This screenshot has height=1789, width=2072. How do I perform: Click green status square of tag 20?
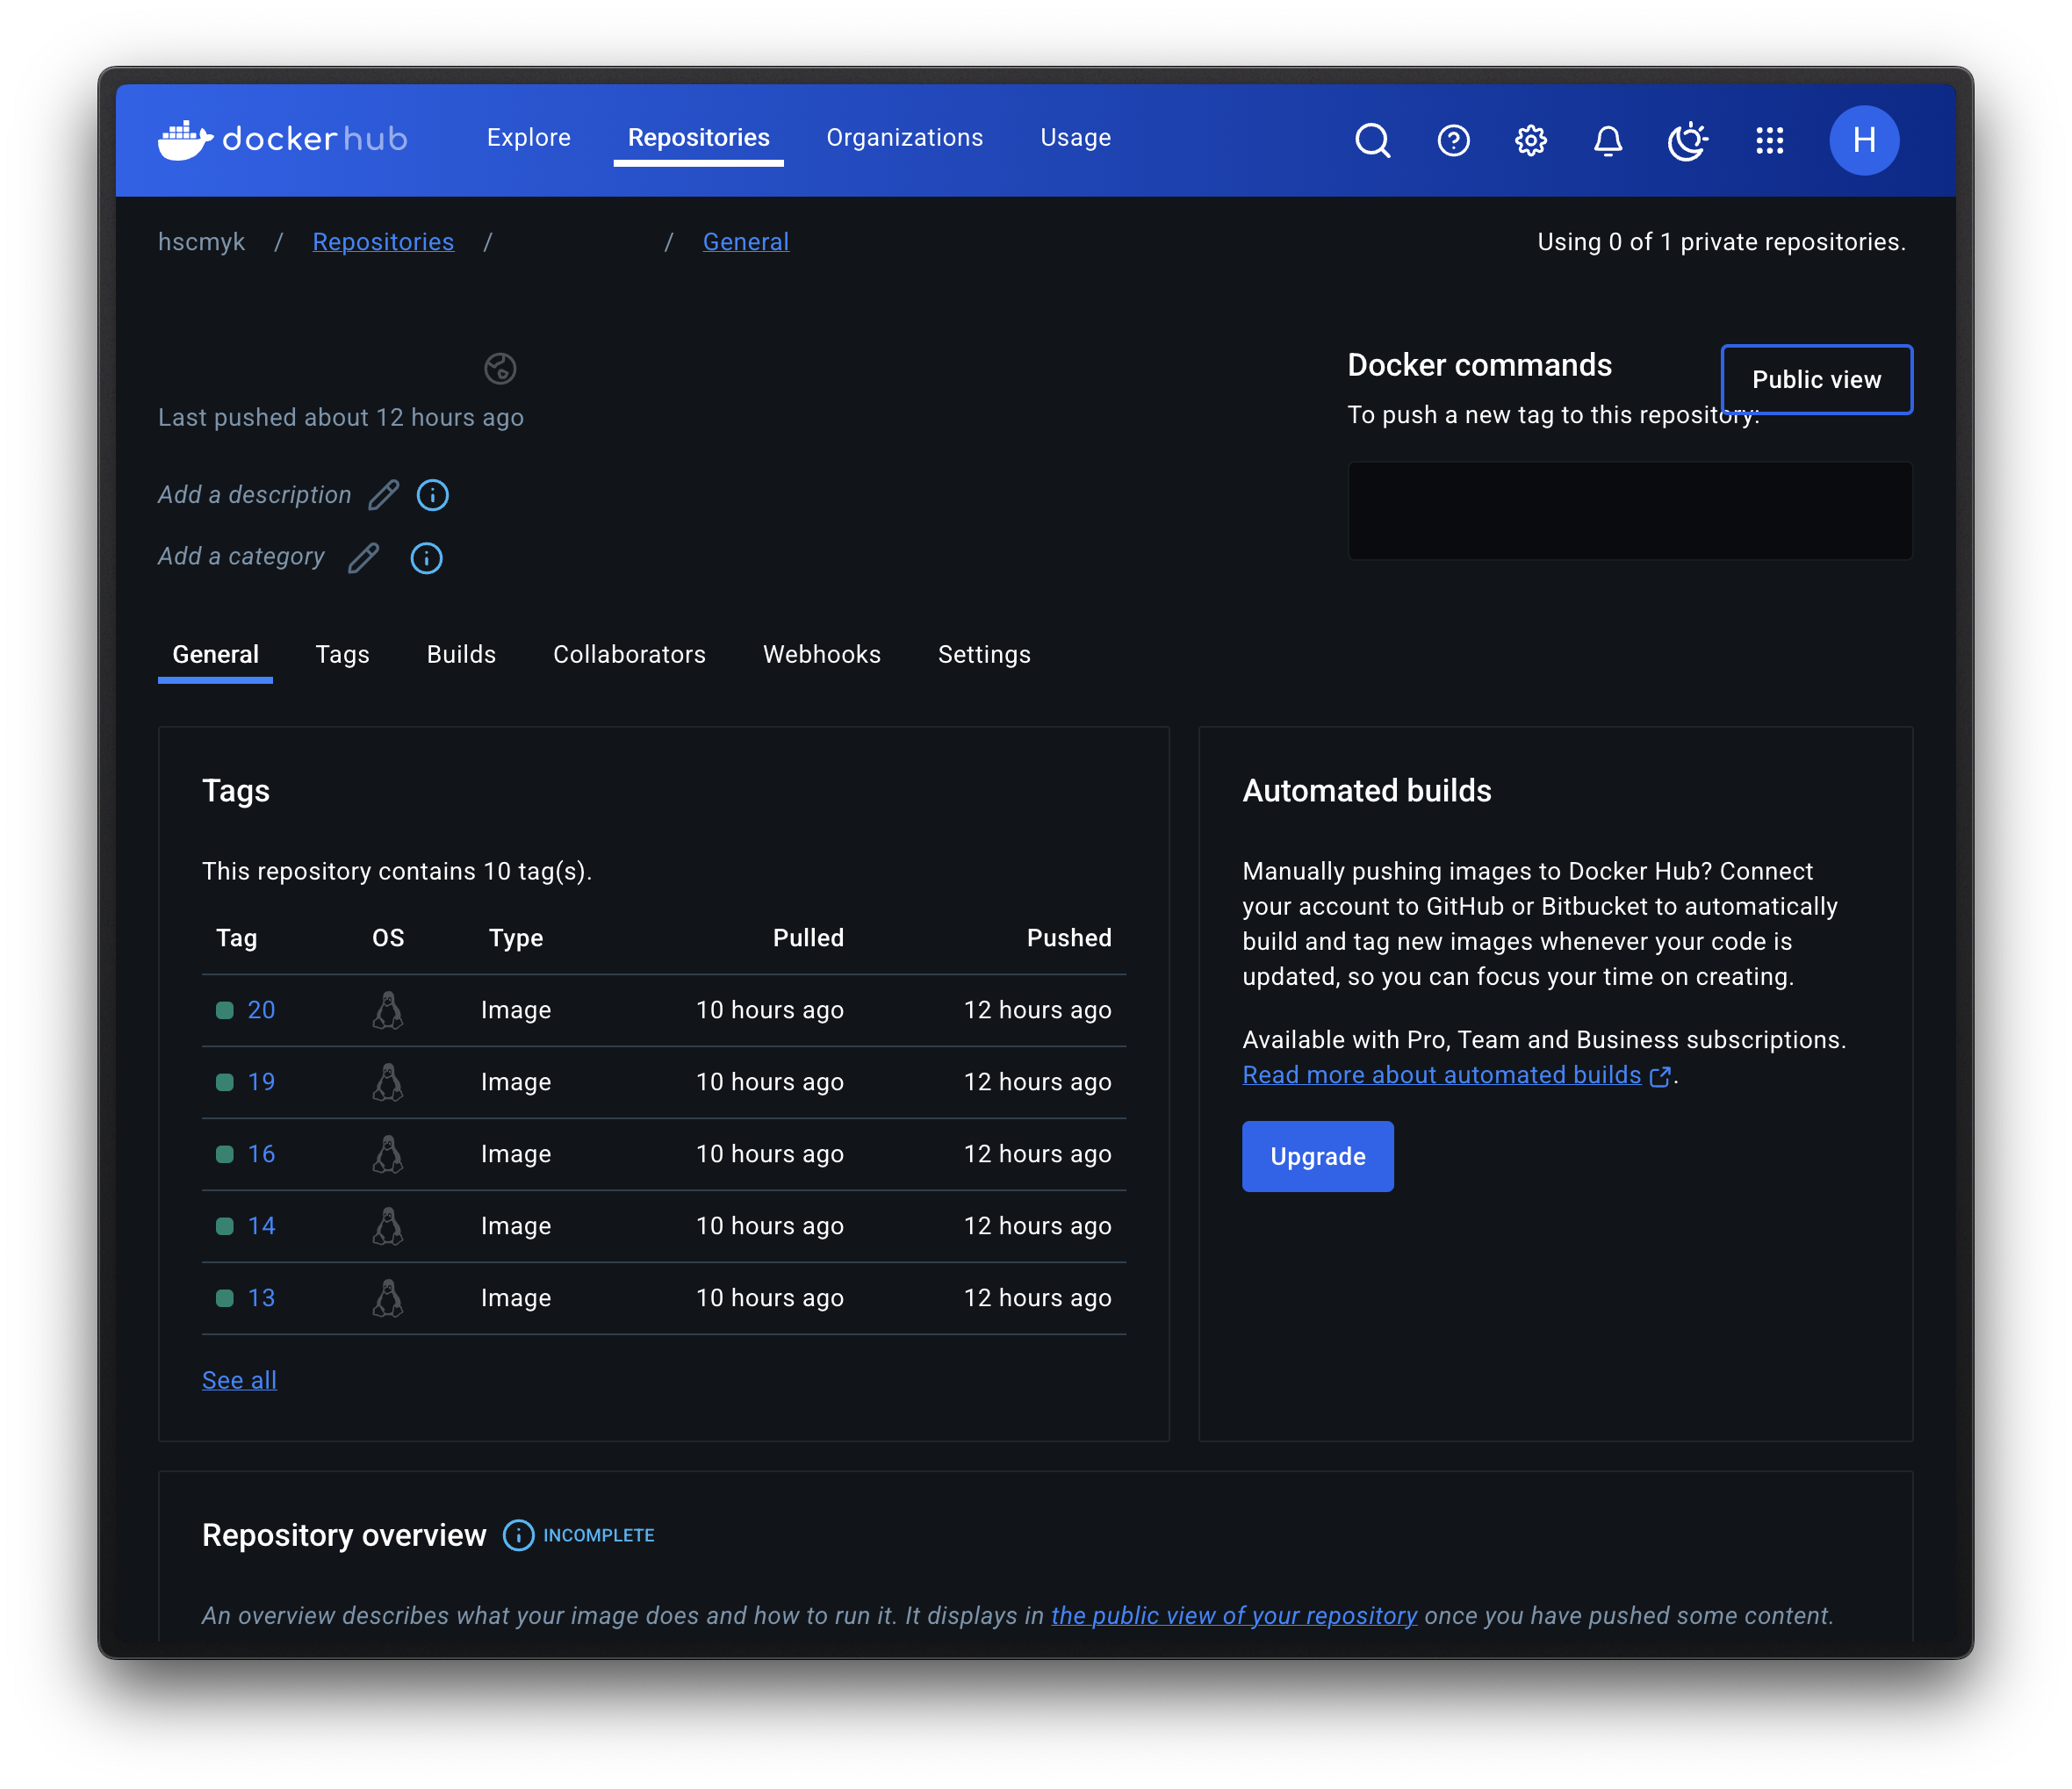(x=225, y=1010)
